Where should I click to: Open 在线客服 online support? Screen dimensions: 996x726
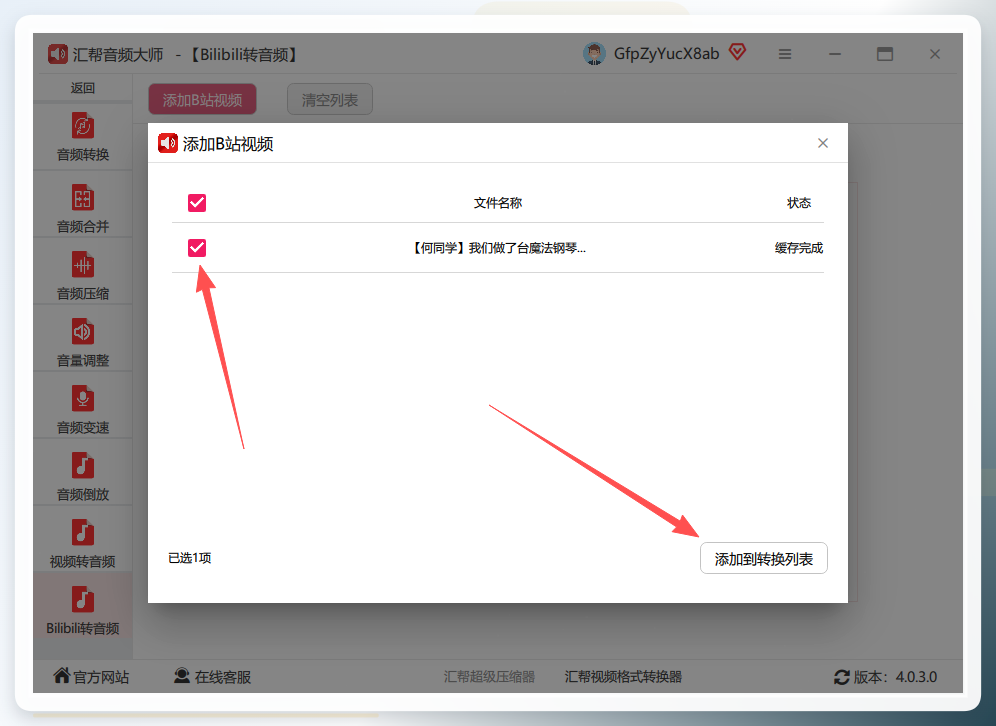click(213, 677)
